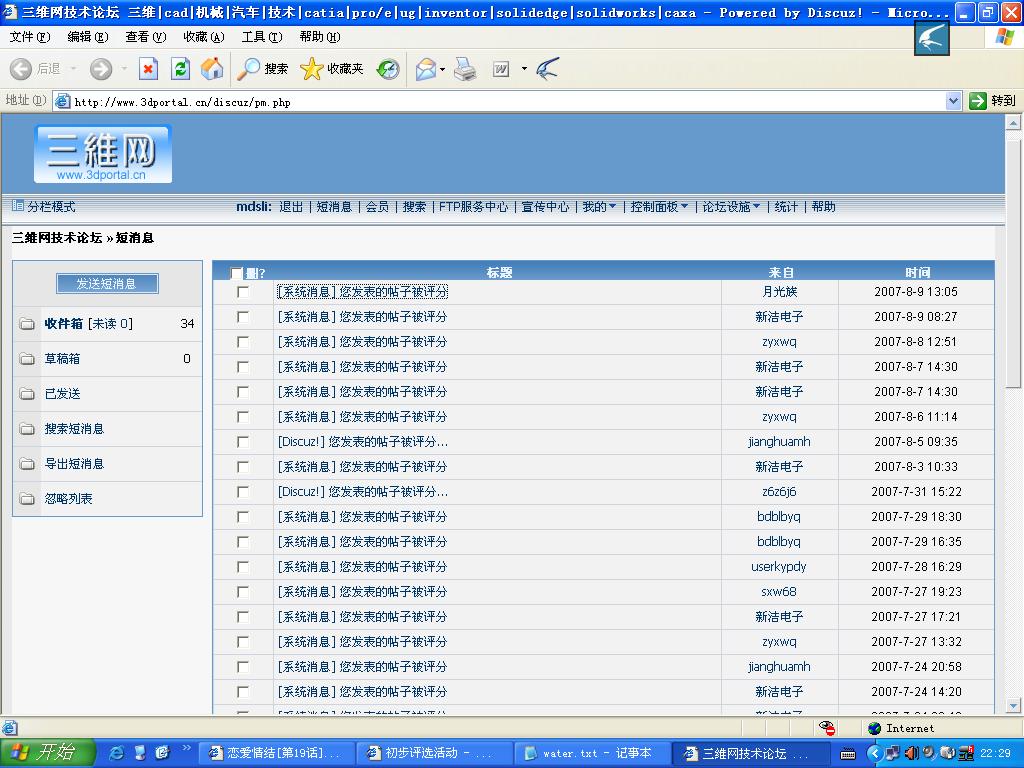Switch to water.txt Notepad taskbar window
This screenshot has height=768, width=1024.
pyautogui.click(x=592, y=753)
